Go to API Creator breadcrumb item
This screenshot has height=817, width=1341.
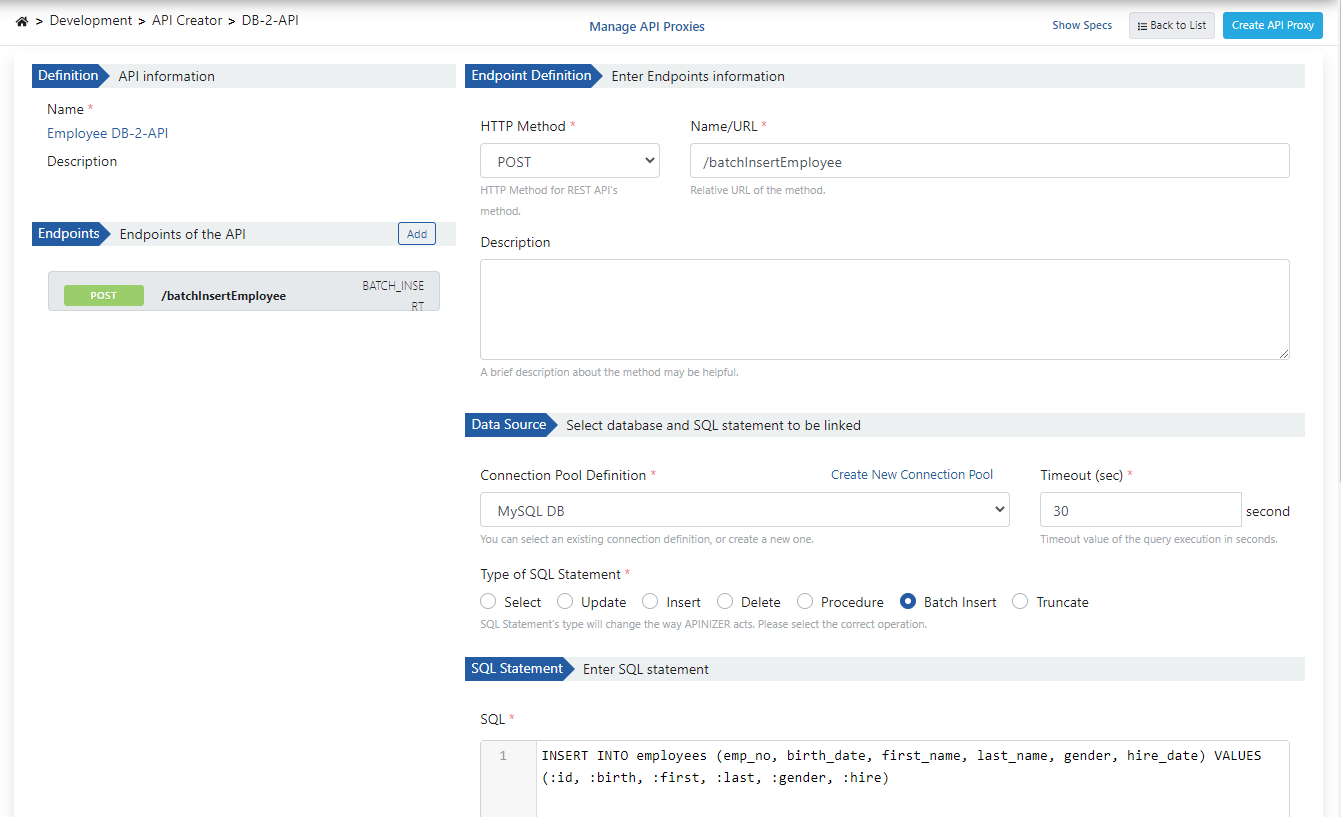(x=187, y=20)
